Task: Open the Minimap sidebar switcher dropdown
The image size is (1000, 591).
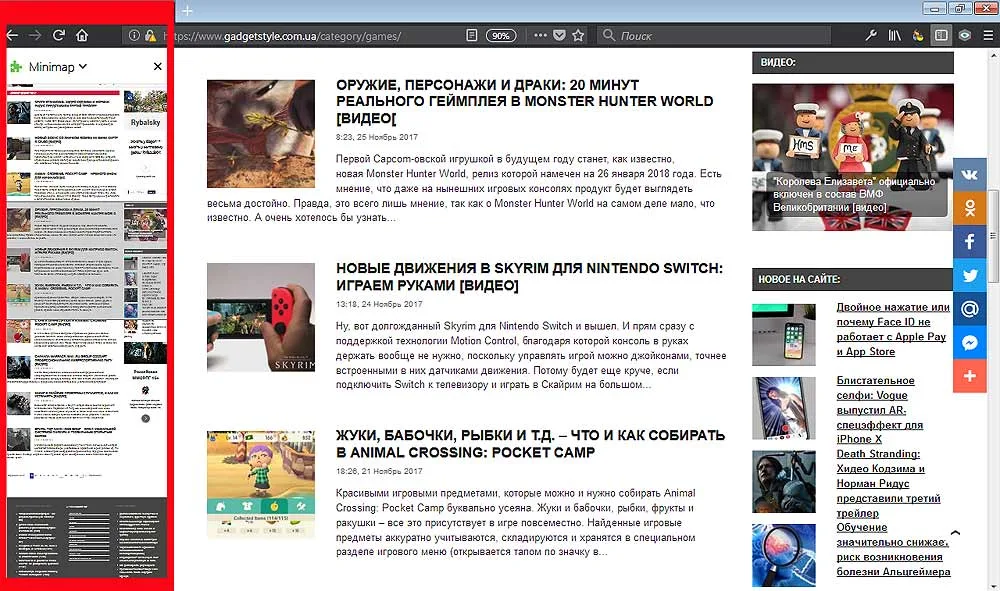Action: 57,67
